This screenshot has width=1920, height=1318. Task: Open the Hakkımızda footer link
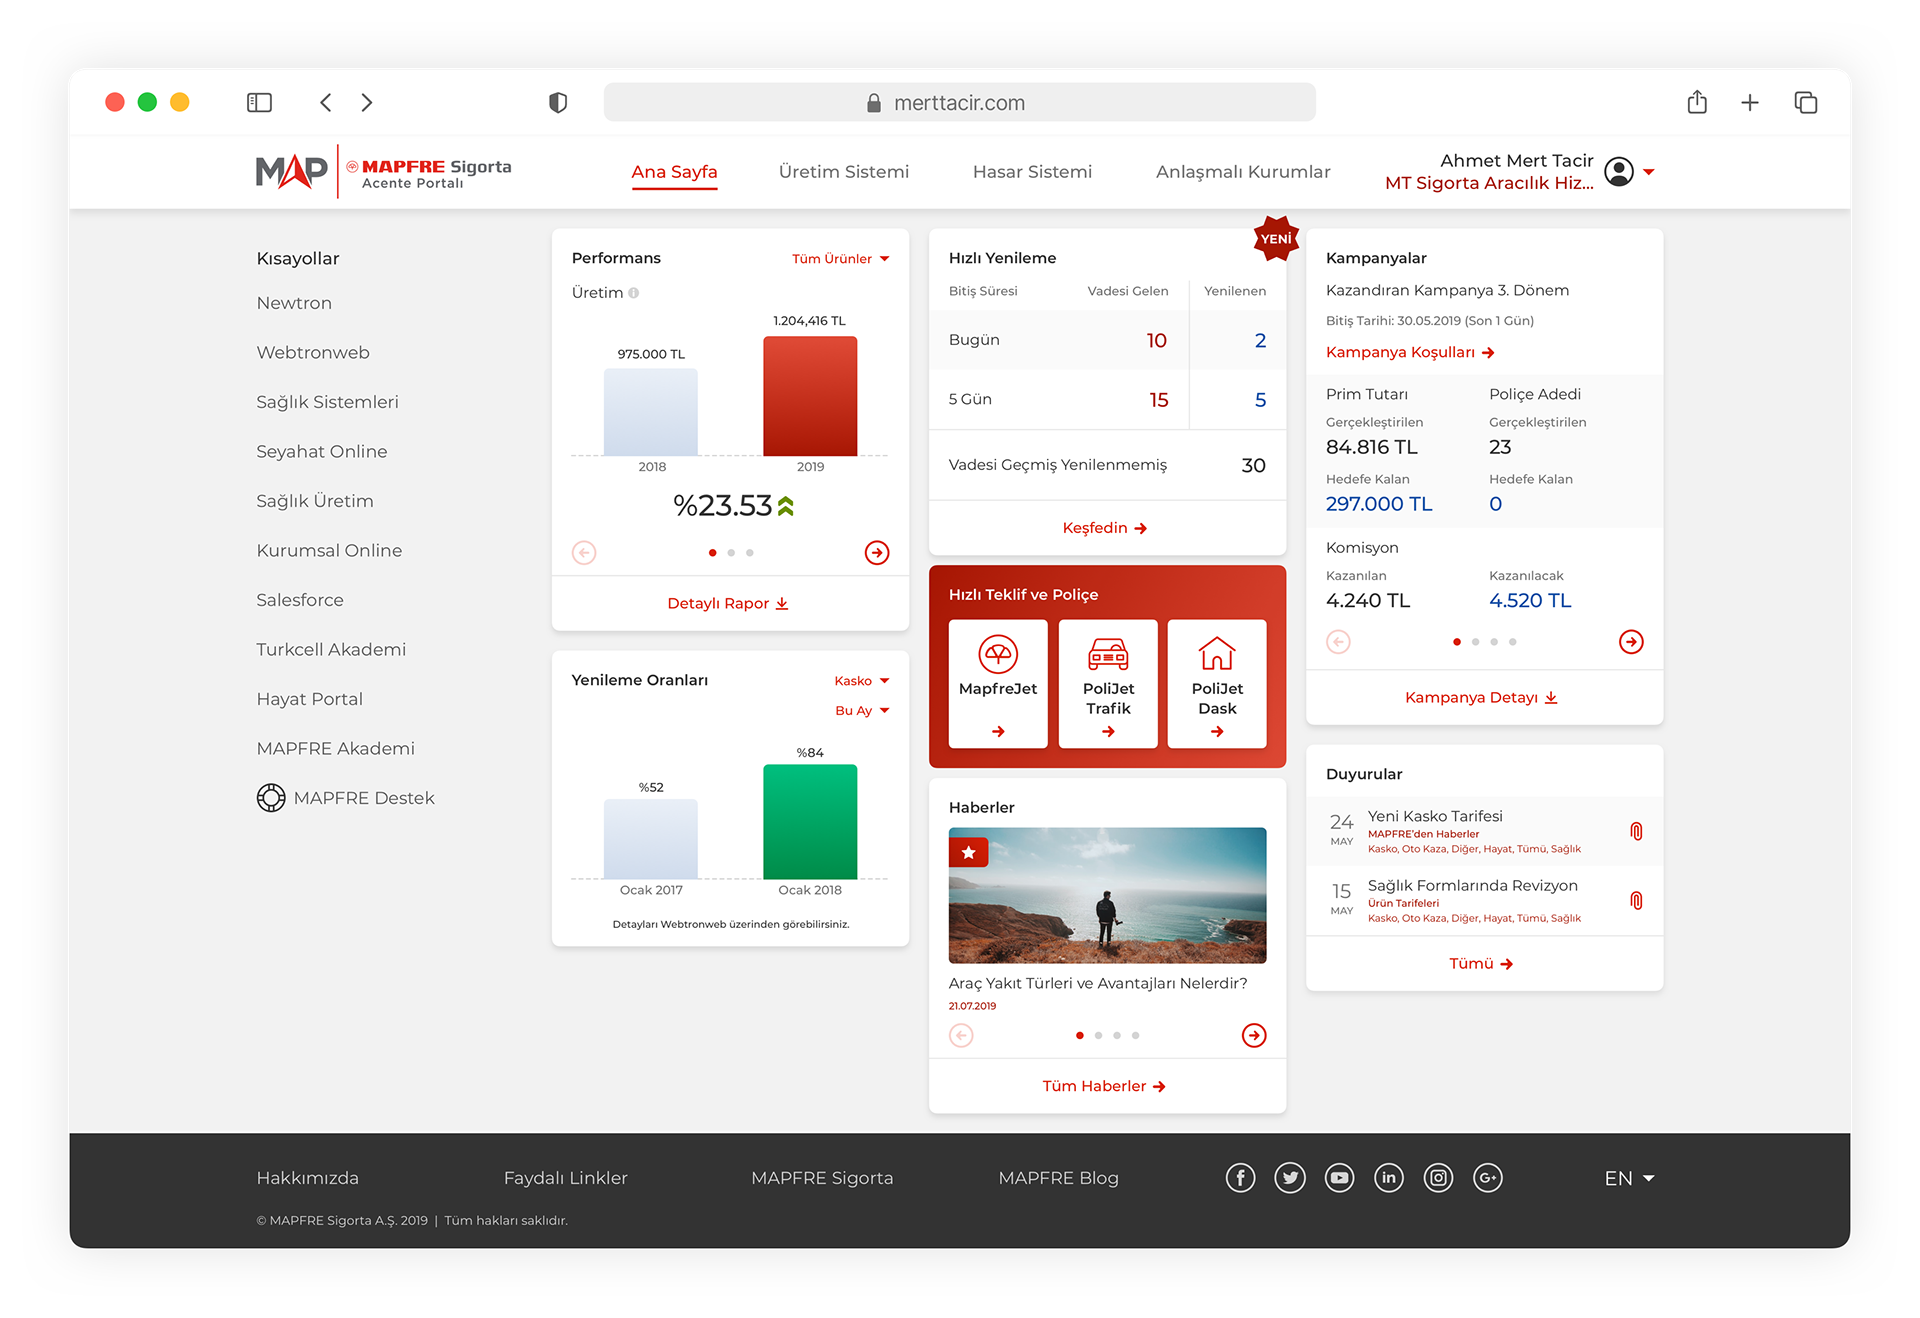coord(307,1178)
